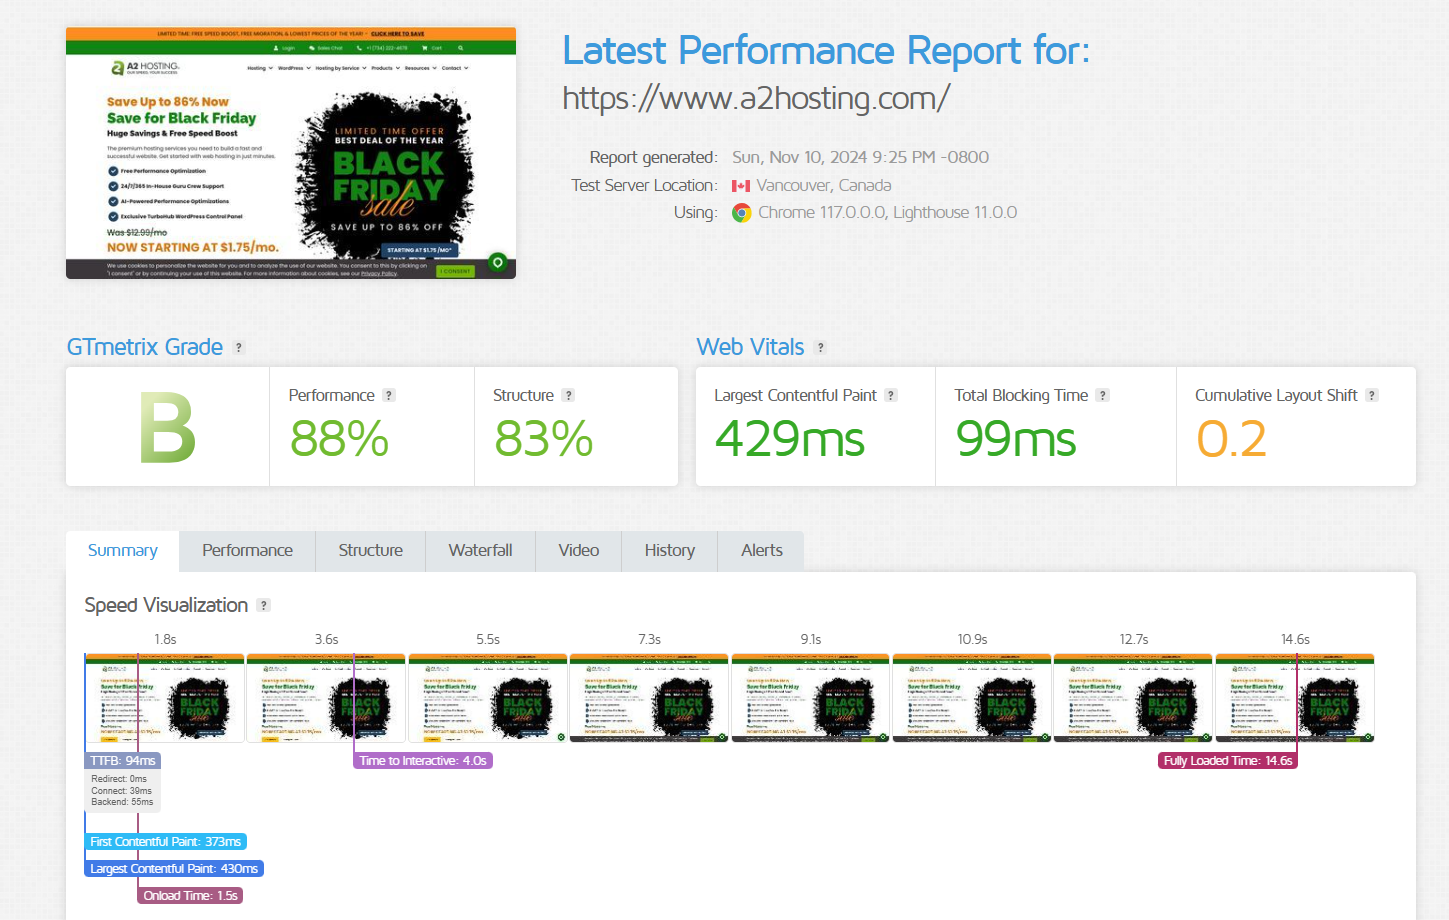Open the Video tab
The image size is (1449, 920).
coord(579,551)
